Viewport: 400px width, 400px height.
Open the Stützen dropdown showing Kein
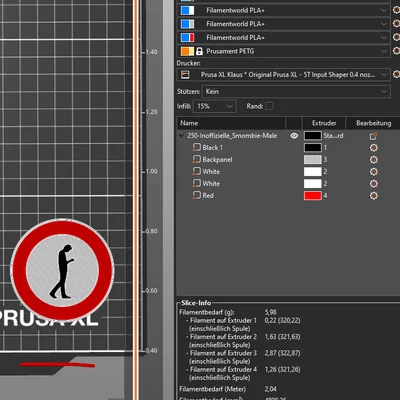296,91
